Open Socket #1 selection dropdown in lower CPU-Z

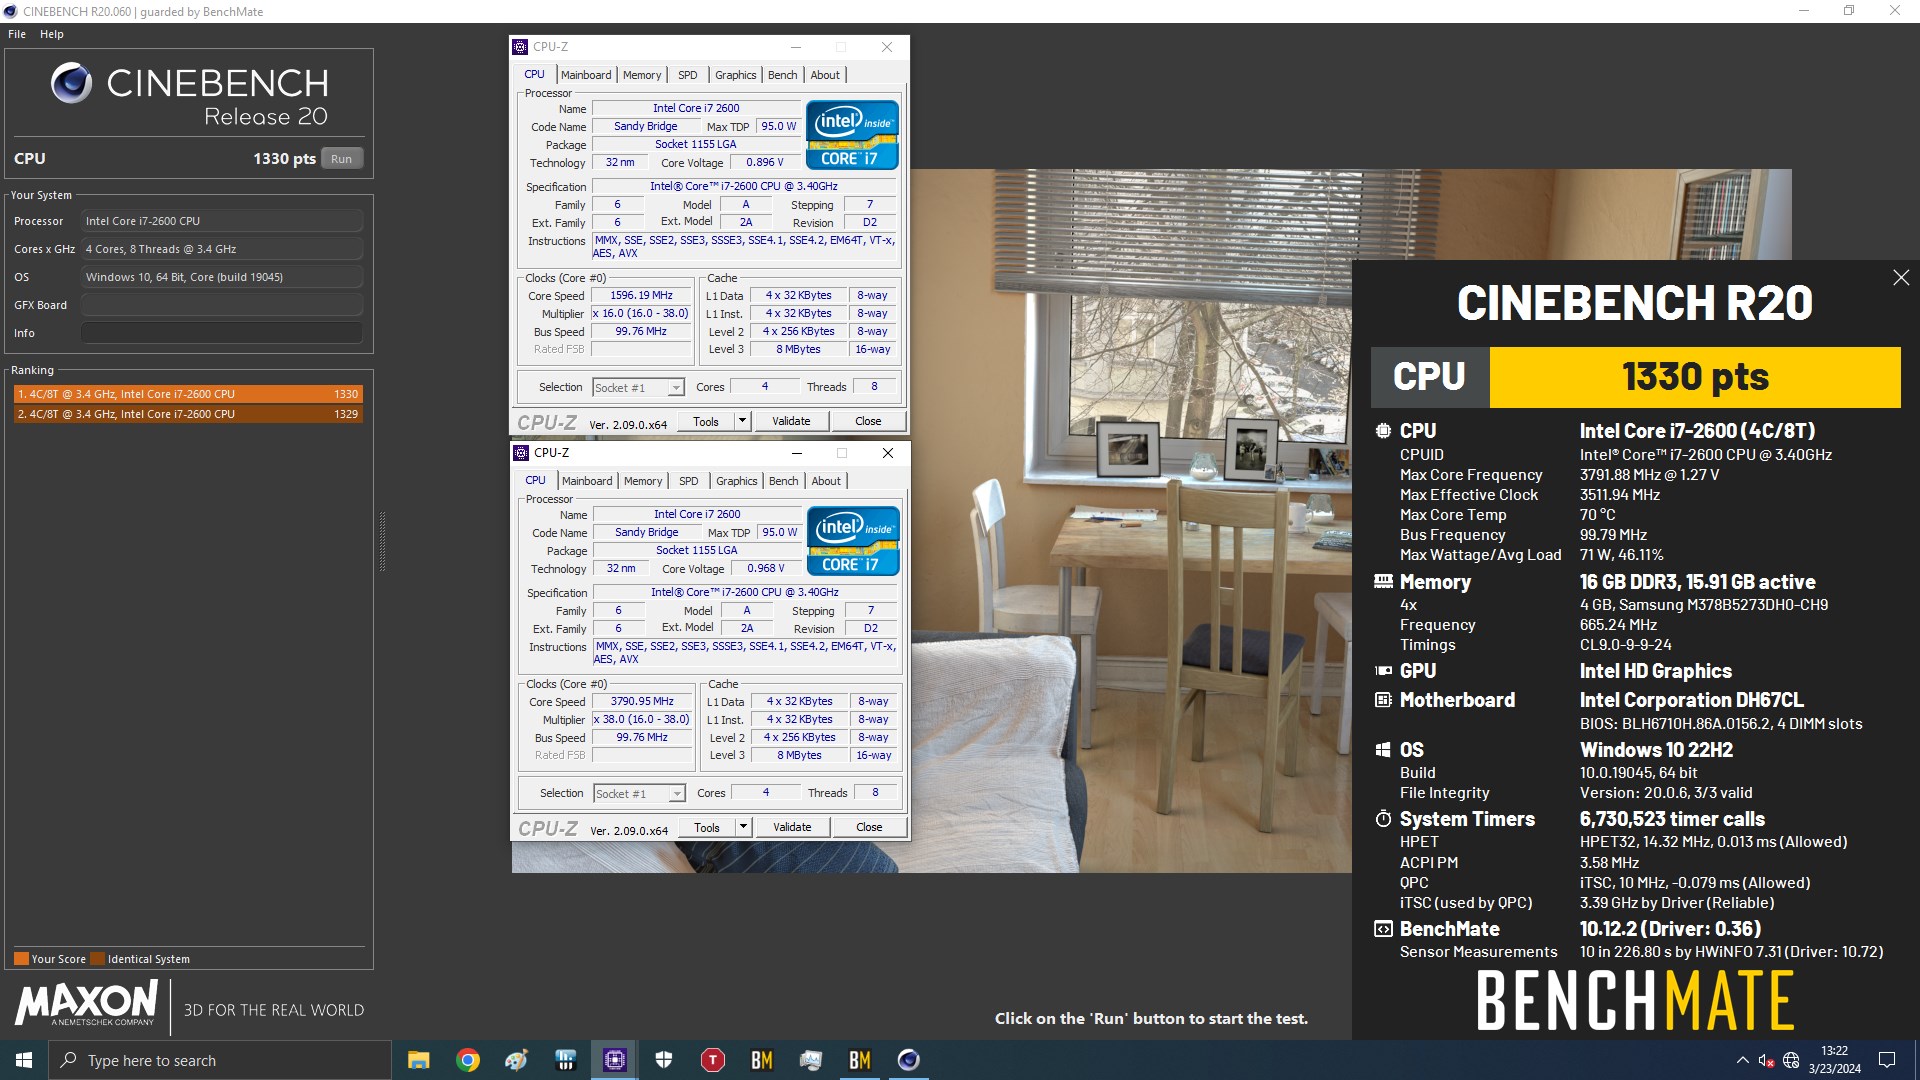click(639, 794)
